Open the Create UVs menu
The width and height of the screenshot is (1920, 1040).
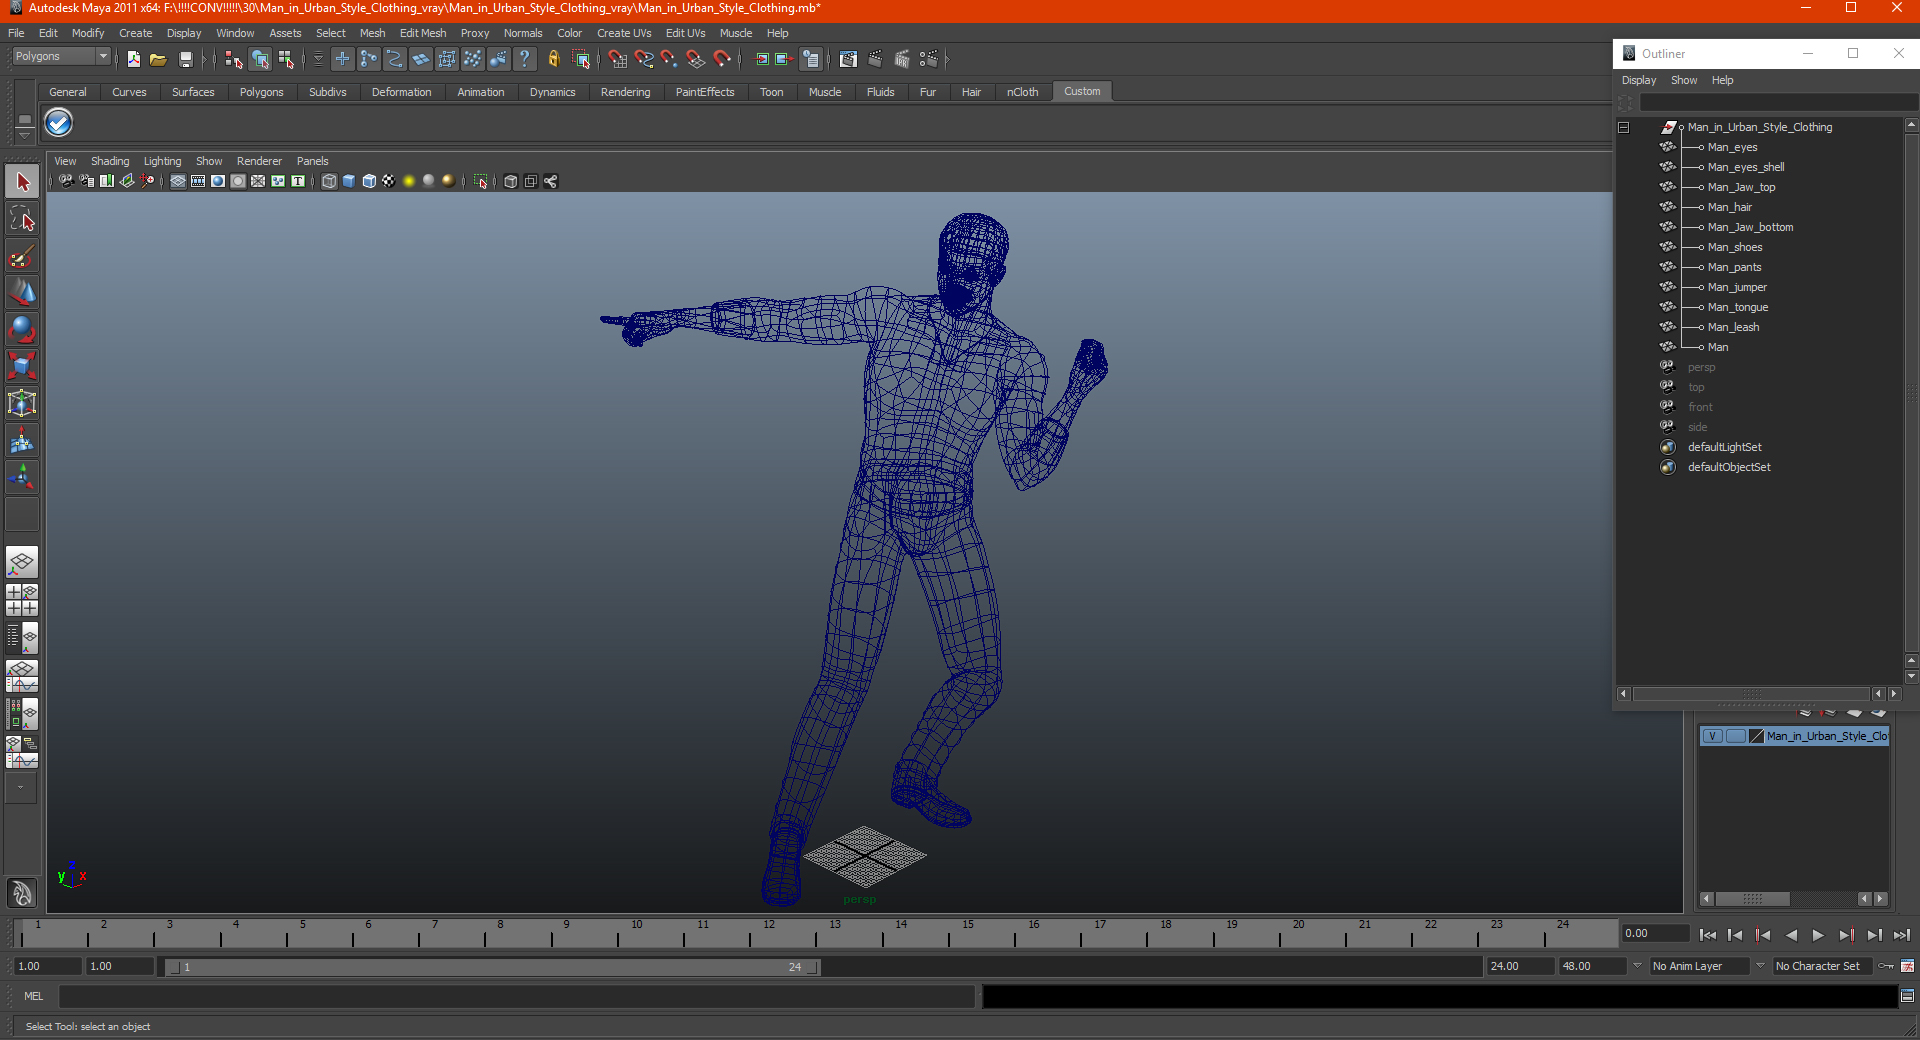[624, 33]
